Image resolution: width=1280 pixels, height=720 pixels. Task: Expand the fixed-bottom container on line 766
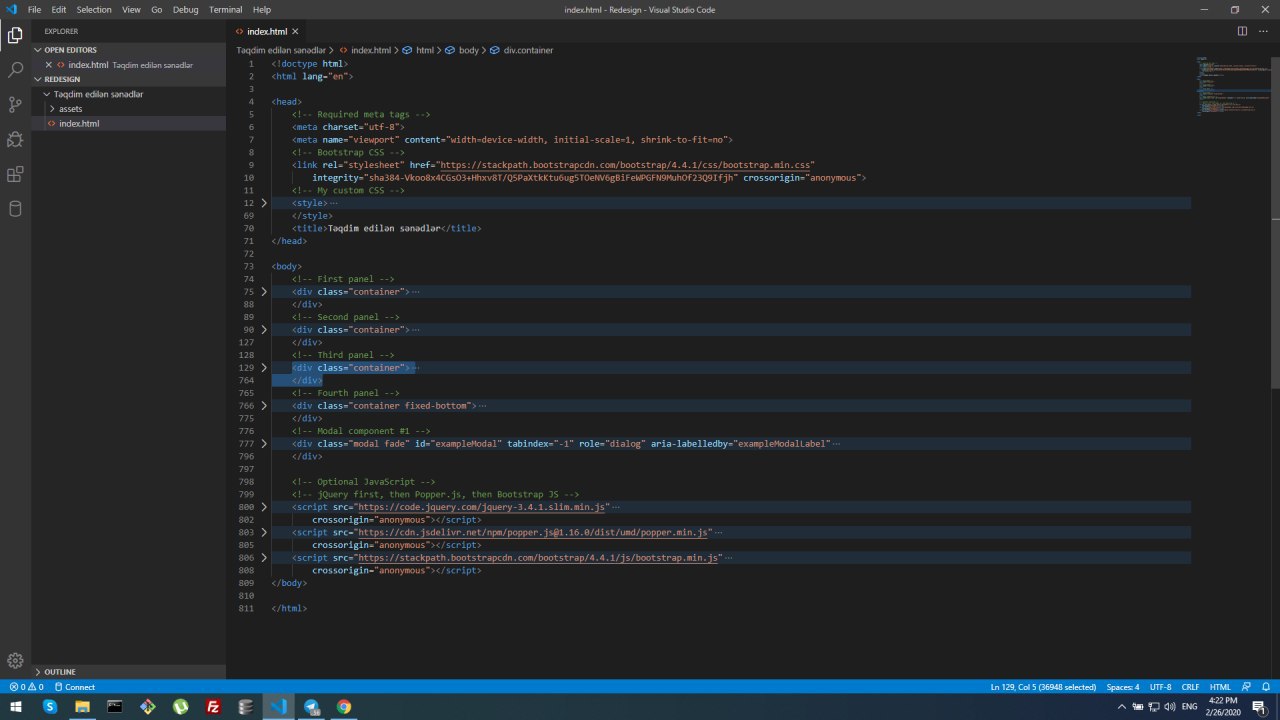pyautogui.click(x=264, y=405)
